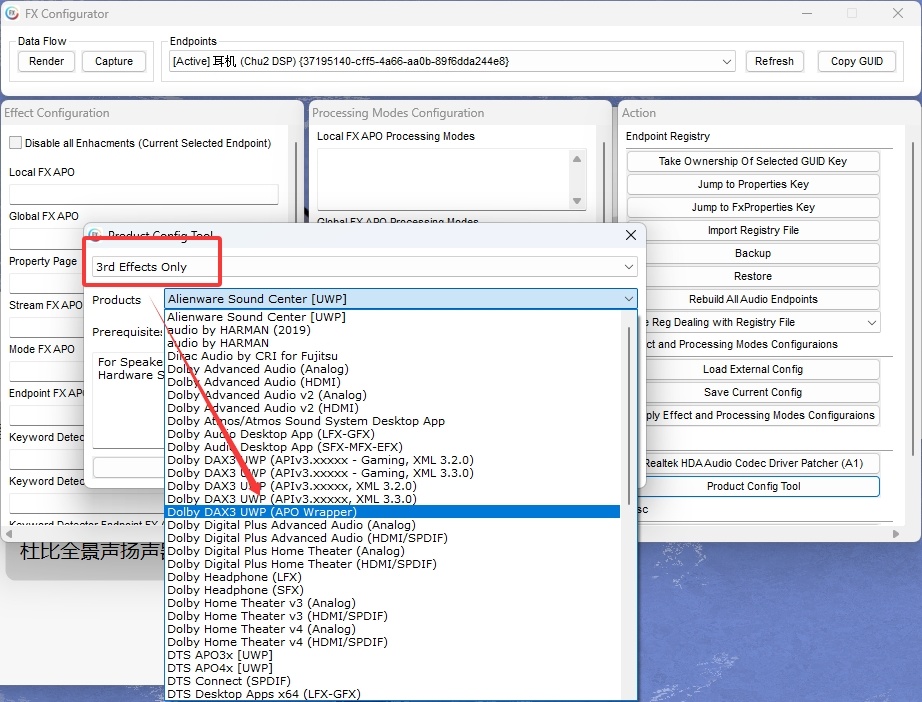The image size is (922, 702).
Task: Click Take Ownership Of Selected GUID Key
Action: [x=753, y=161]
